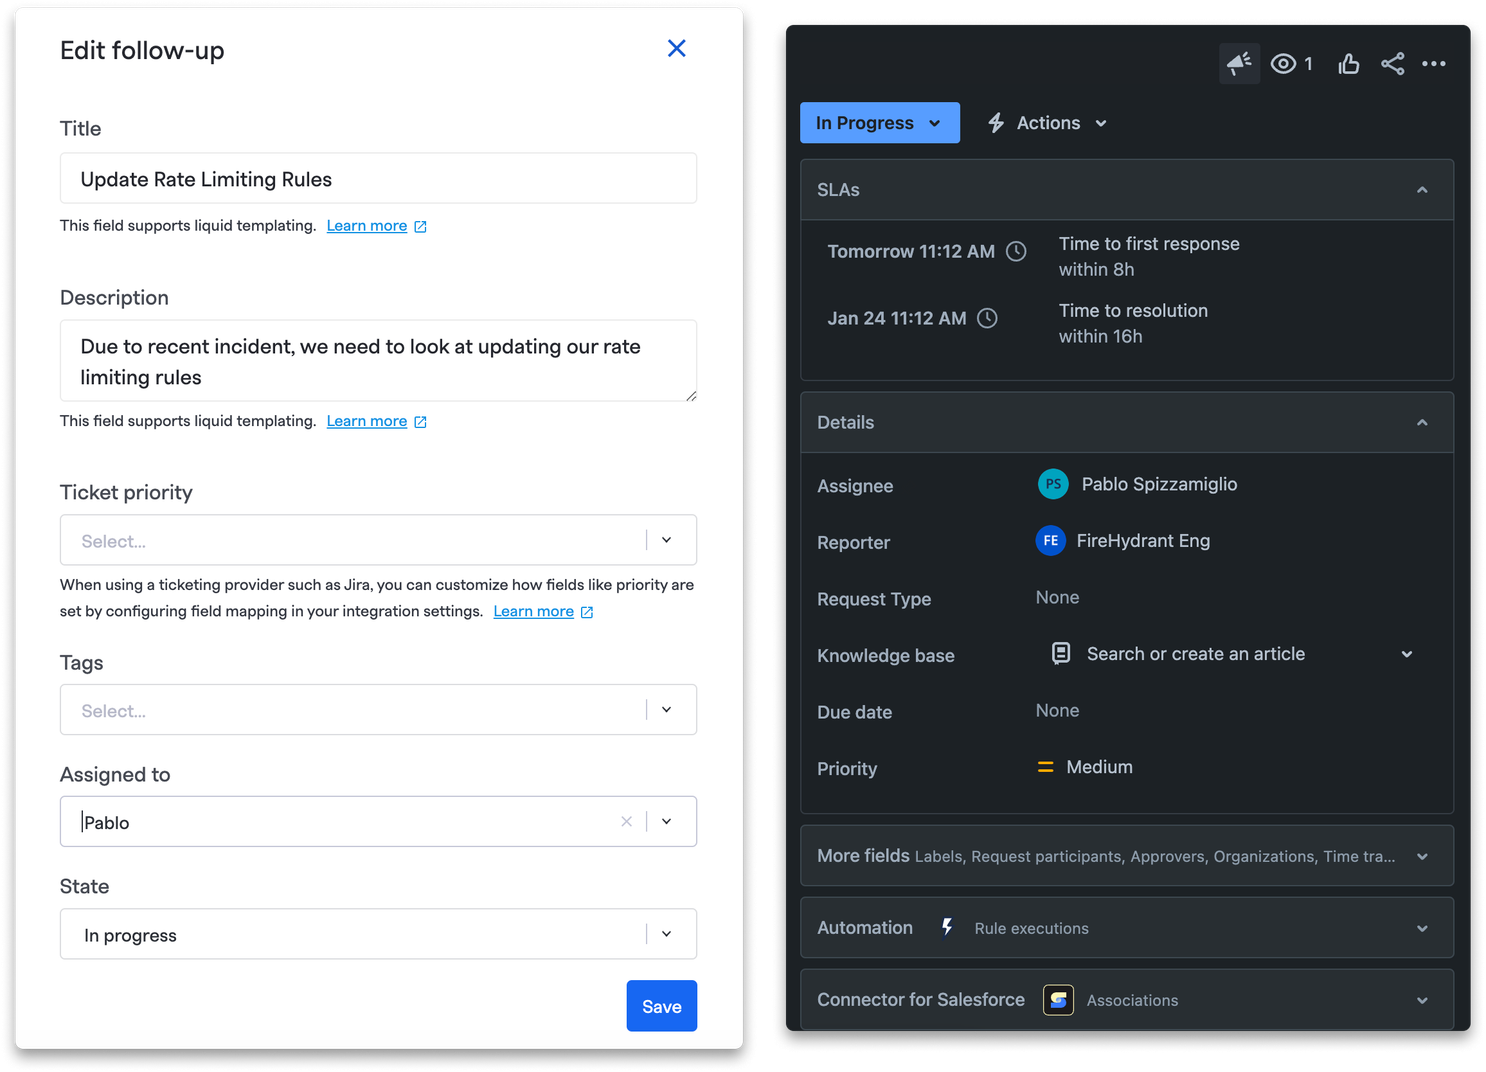Expand the Connector for Salesforce section
Viewport: 1486px width, 1072px height.
pos(1127,1000)
